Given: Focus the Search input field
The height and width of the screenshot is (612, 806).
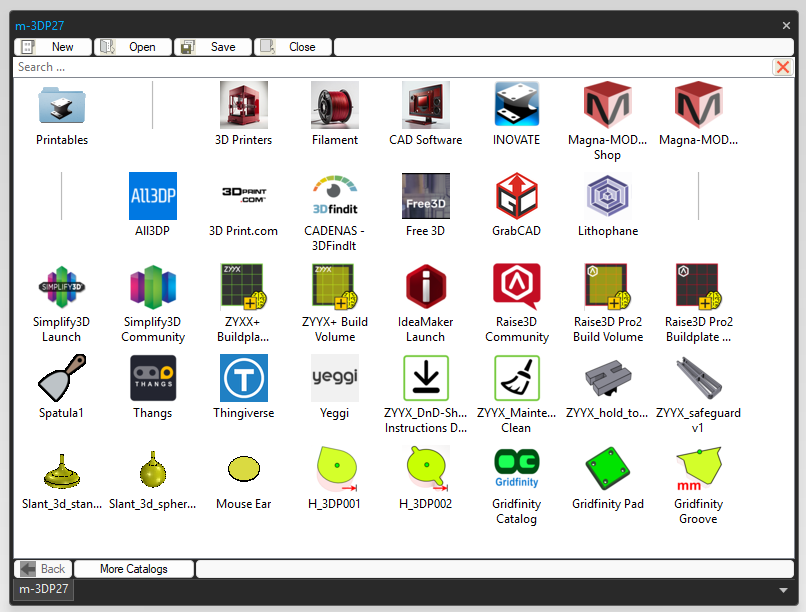Looking at the screenshot, I should point(392,67).
